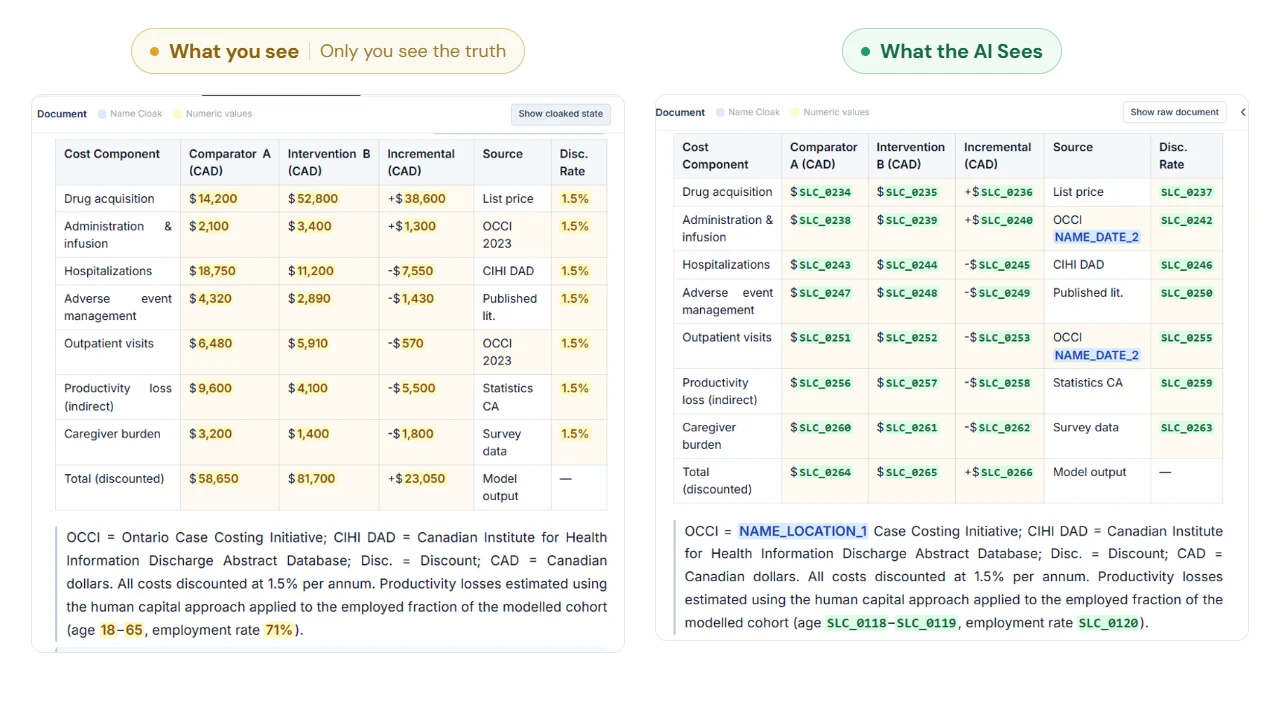Click SLC_0245 token in Hospitalizations row
Screen dimensions: 1280x720
click(x=1004, y=265)
